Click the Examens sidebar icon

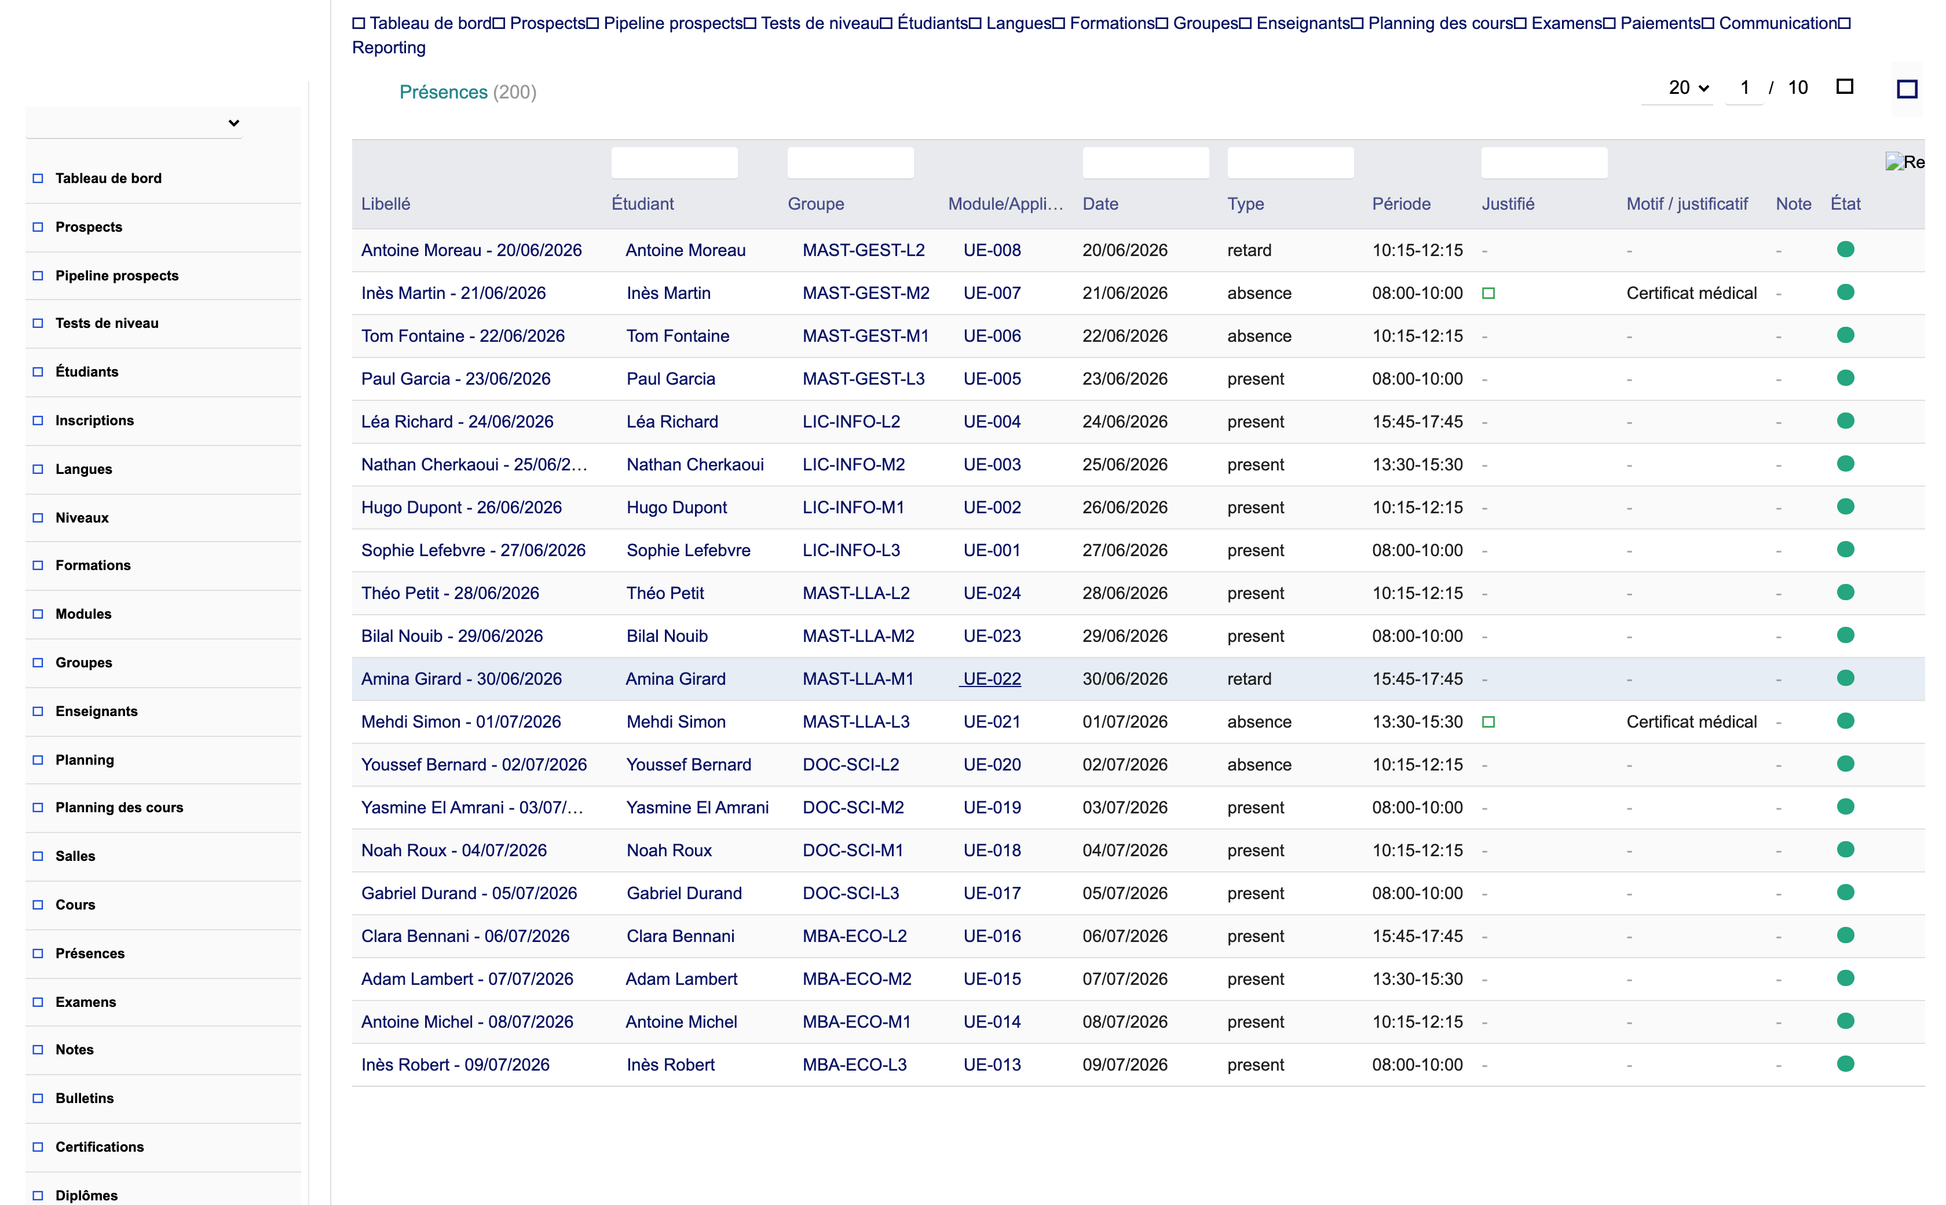pos(38,1002)
